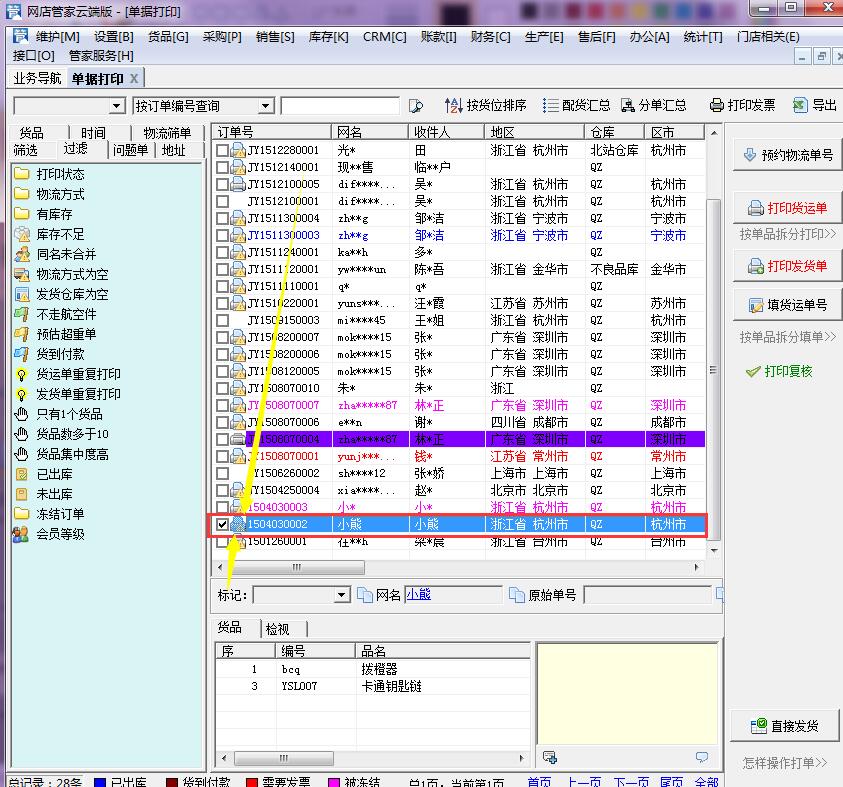Viewport: 843px width, 787px height.
Task: Click the 打印发货单 button
Action: click(x=788, y=266)
